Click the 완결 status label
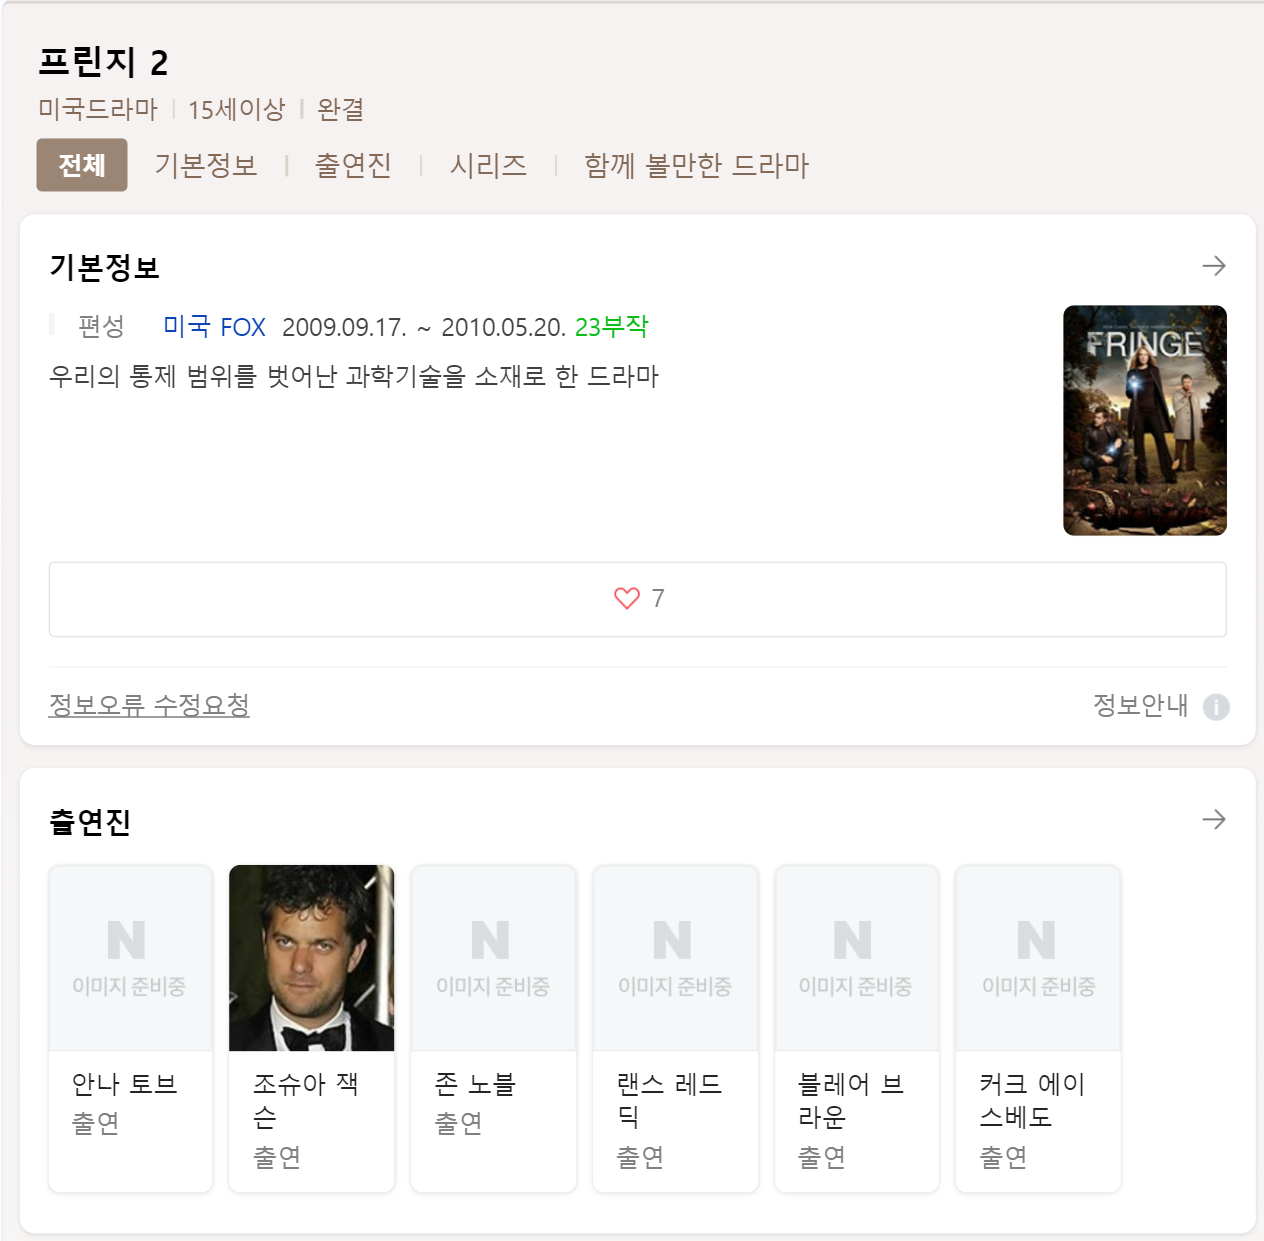Screen dimensions: 1264x1241 point(340,109)
